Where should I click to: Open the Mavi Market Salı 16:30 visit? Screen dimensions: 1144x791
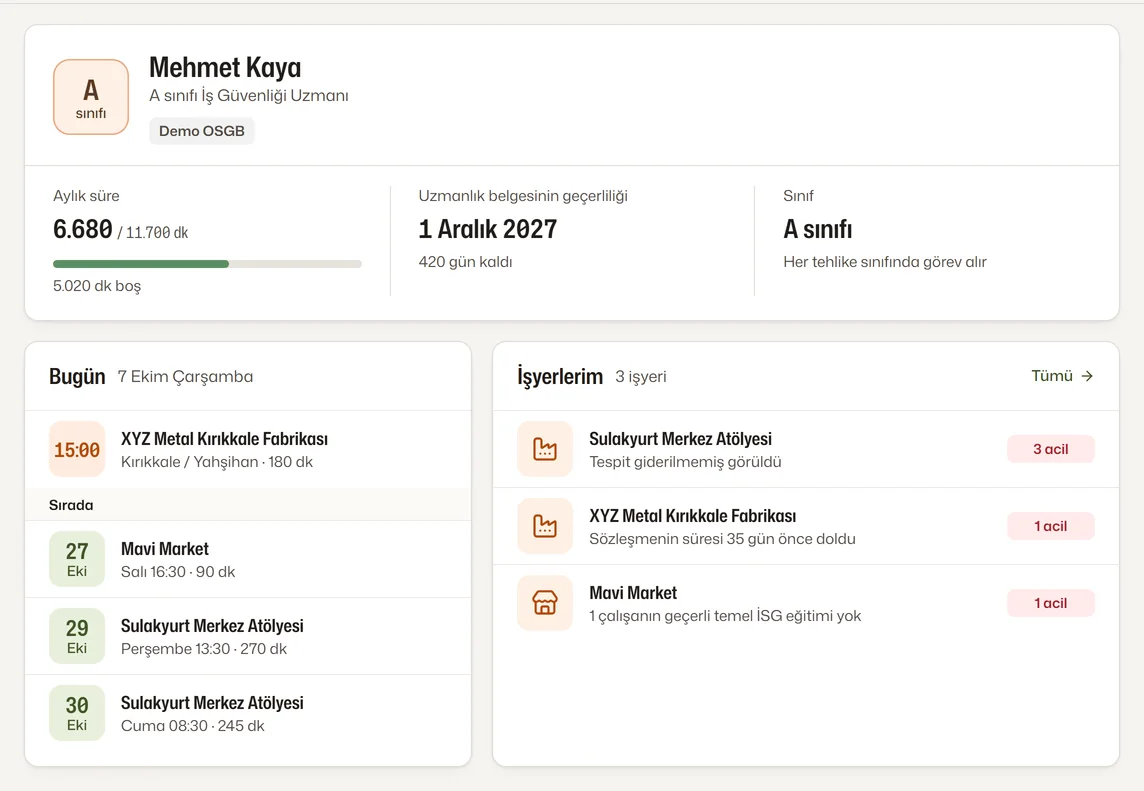pyautogui.click(x=248, y=559)
